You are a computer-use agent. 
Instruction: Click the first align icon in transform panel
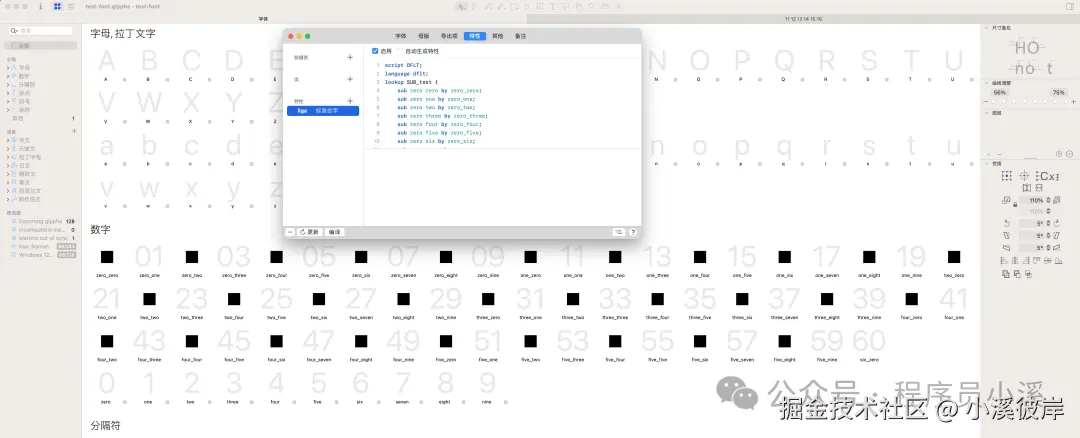1004,260
